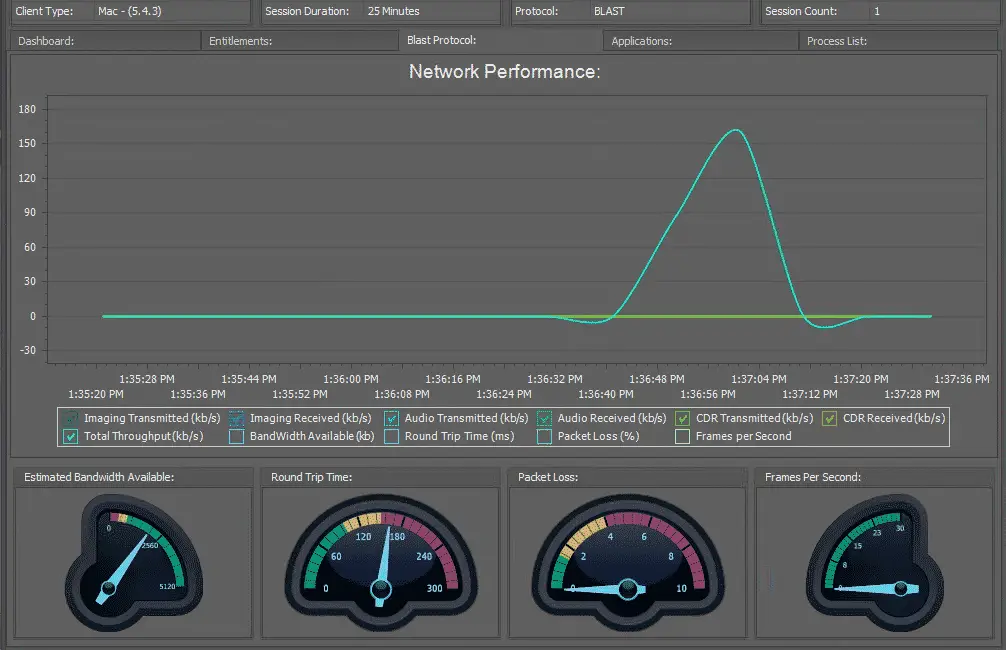Disable CDR Received (kb/s) series

[x=830, y=418]
